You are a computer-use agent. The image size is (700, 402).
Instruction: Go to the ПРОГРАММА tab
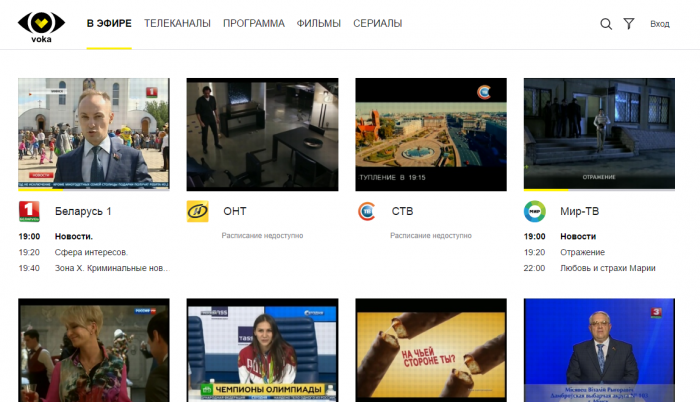[253, 23]
